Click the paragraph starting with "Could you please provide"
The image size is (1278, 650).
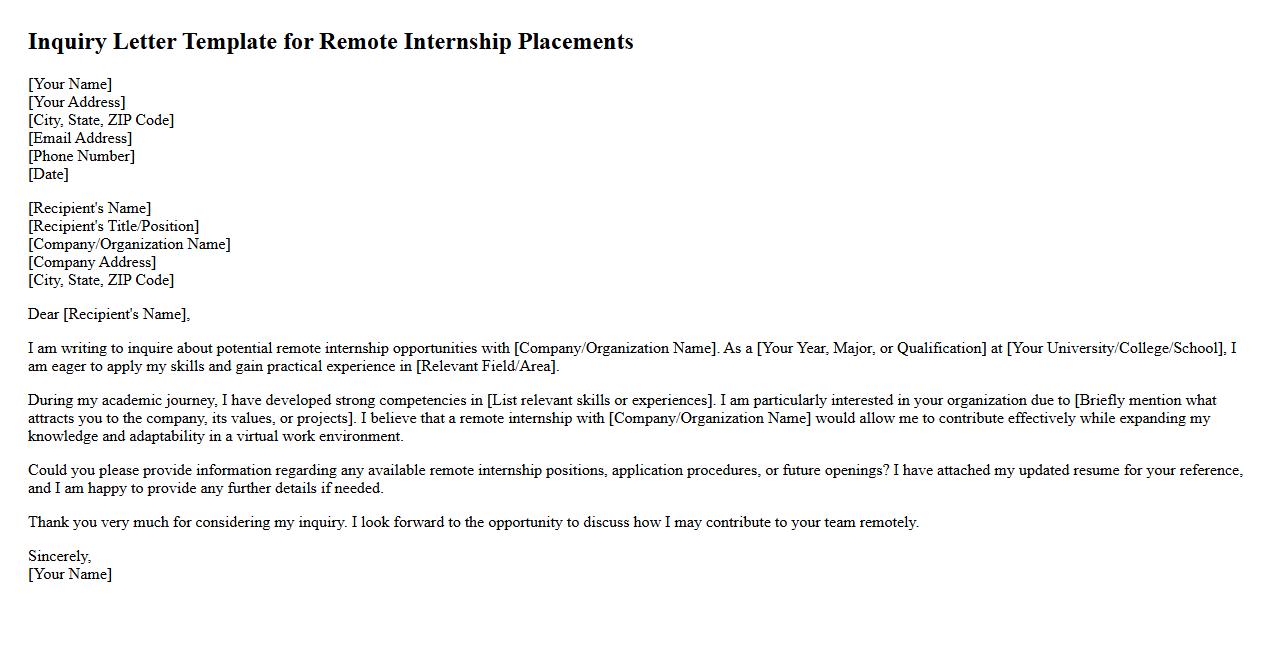coord(635,479)
